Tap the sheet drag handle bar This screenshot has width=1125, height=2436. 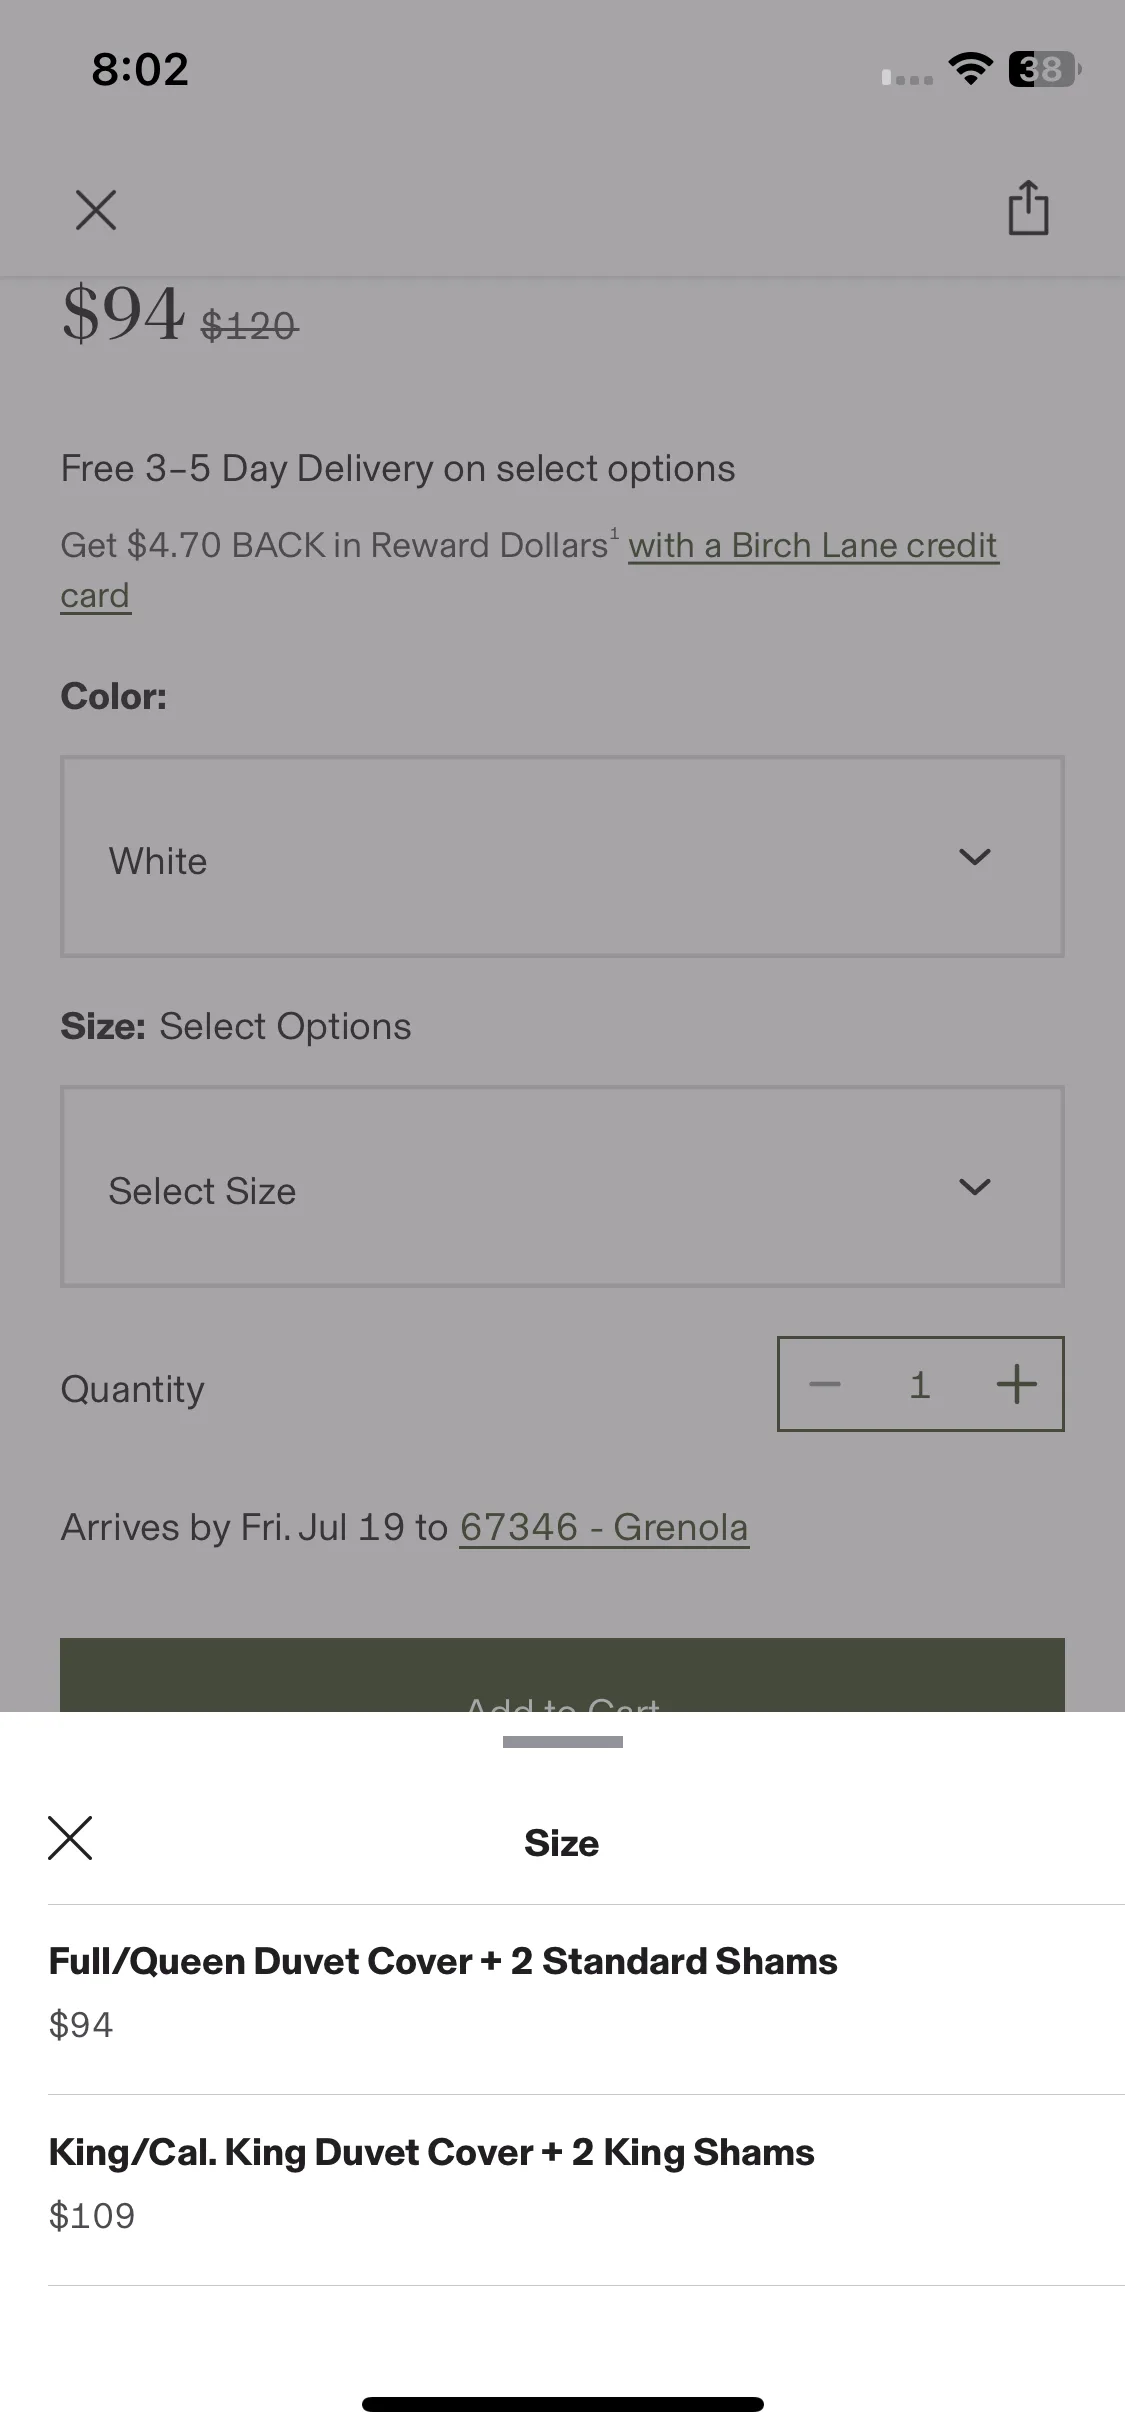point(562,1742)
